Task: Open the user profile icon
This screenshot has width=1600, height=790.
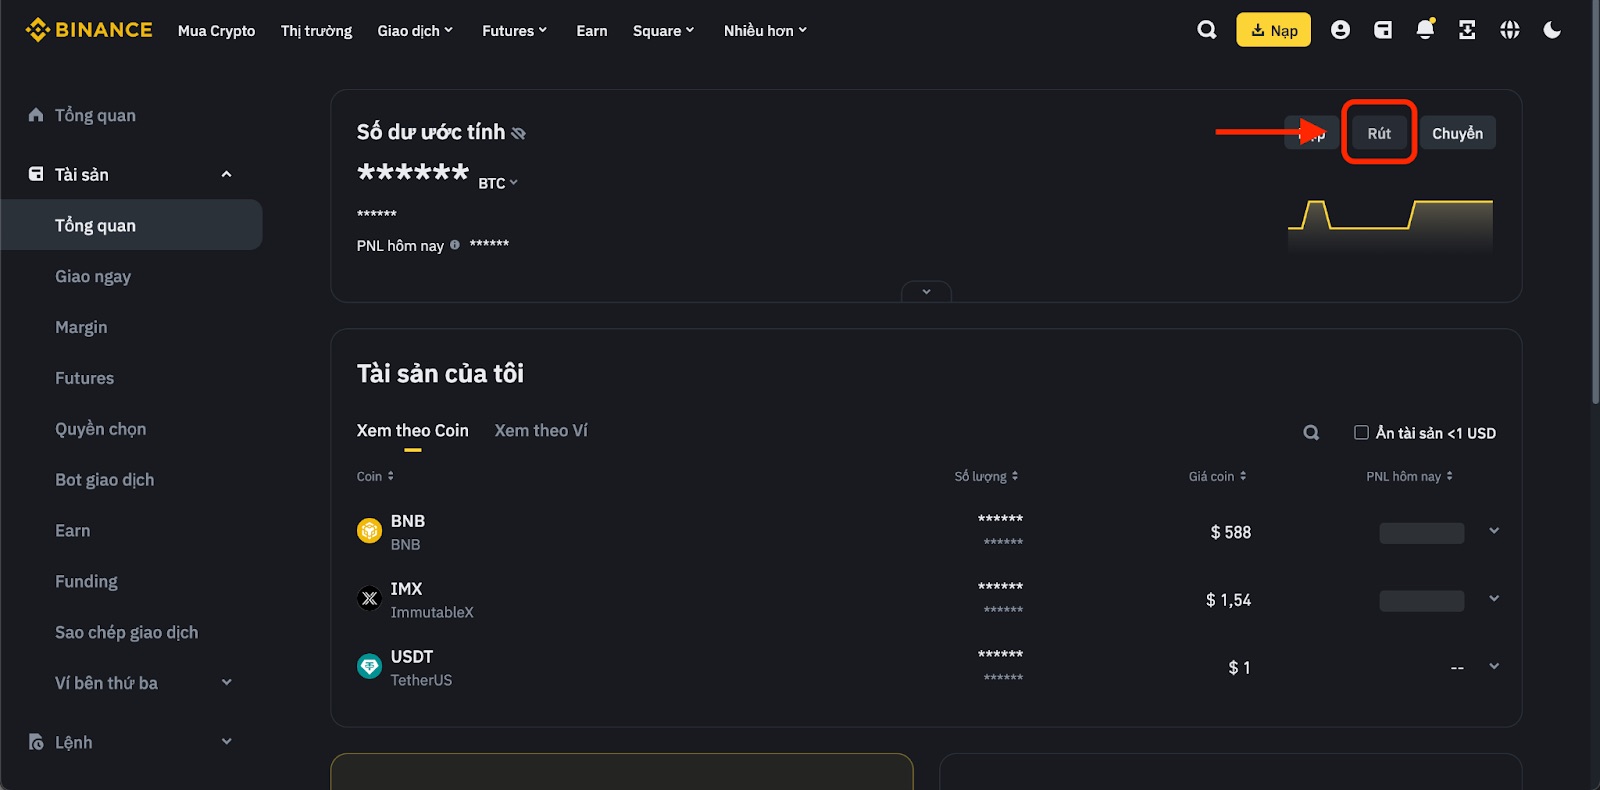Action: coord(1340,30)
